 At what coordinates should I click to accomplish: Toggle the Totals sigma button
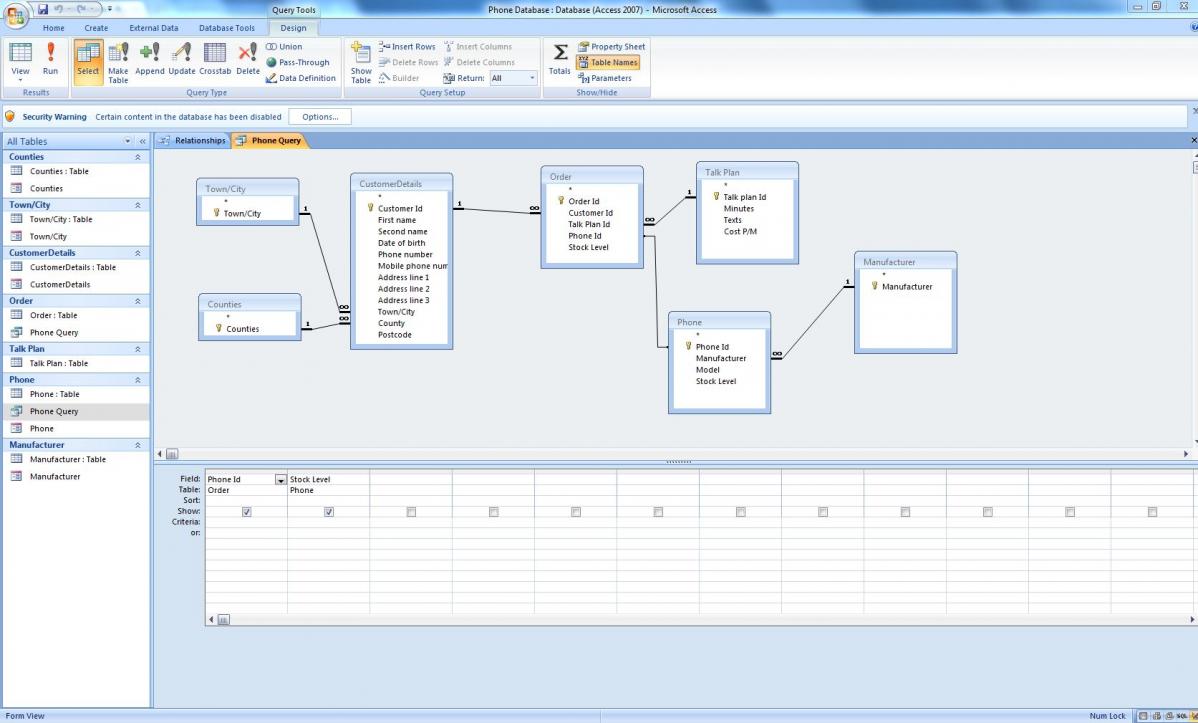click(560, 59)
